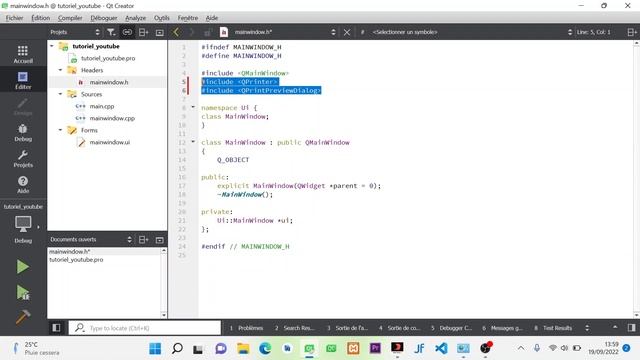Close the mainwindow.h document tab
Image resolution: width=640 pixels, height=360 pixels.
coord(347,32)
